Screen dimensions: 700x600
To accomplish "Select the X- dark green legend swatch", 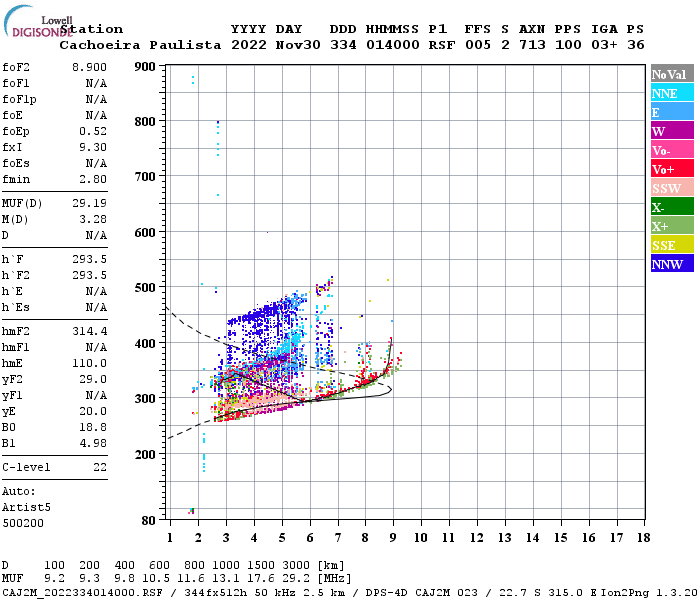I will [x=672, y=206].
